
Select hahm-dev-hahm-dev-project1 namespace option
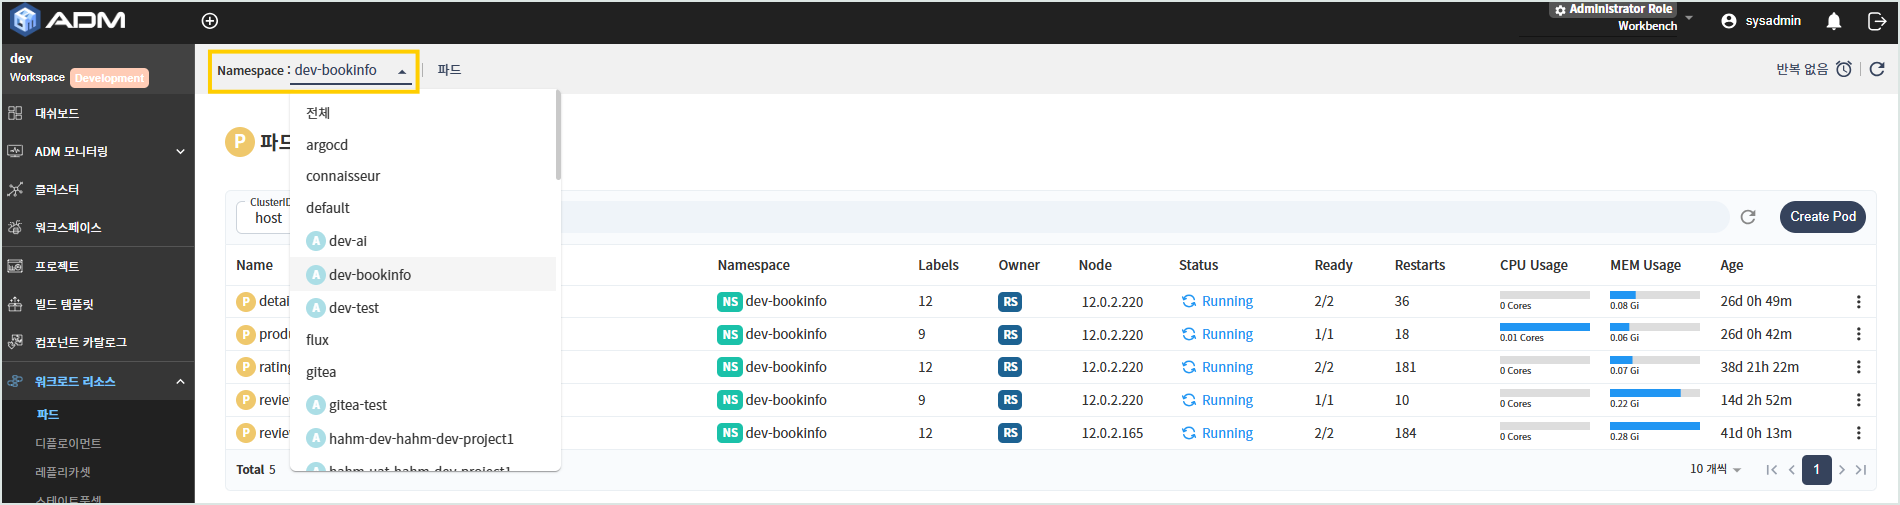(424, 439)
